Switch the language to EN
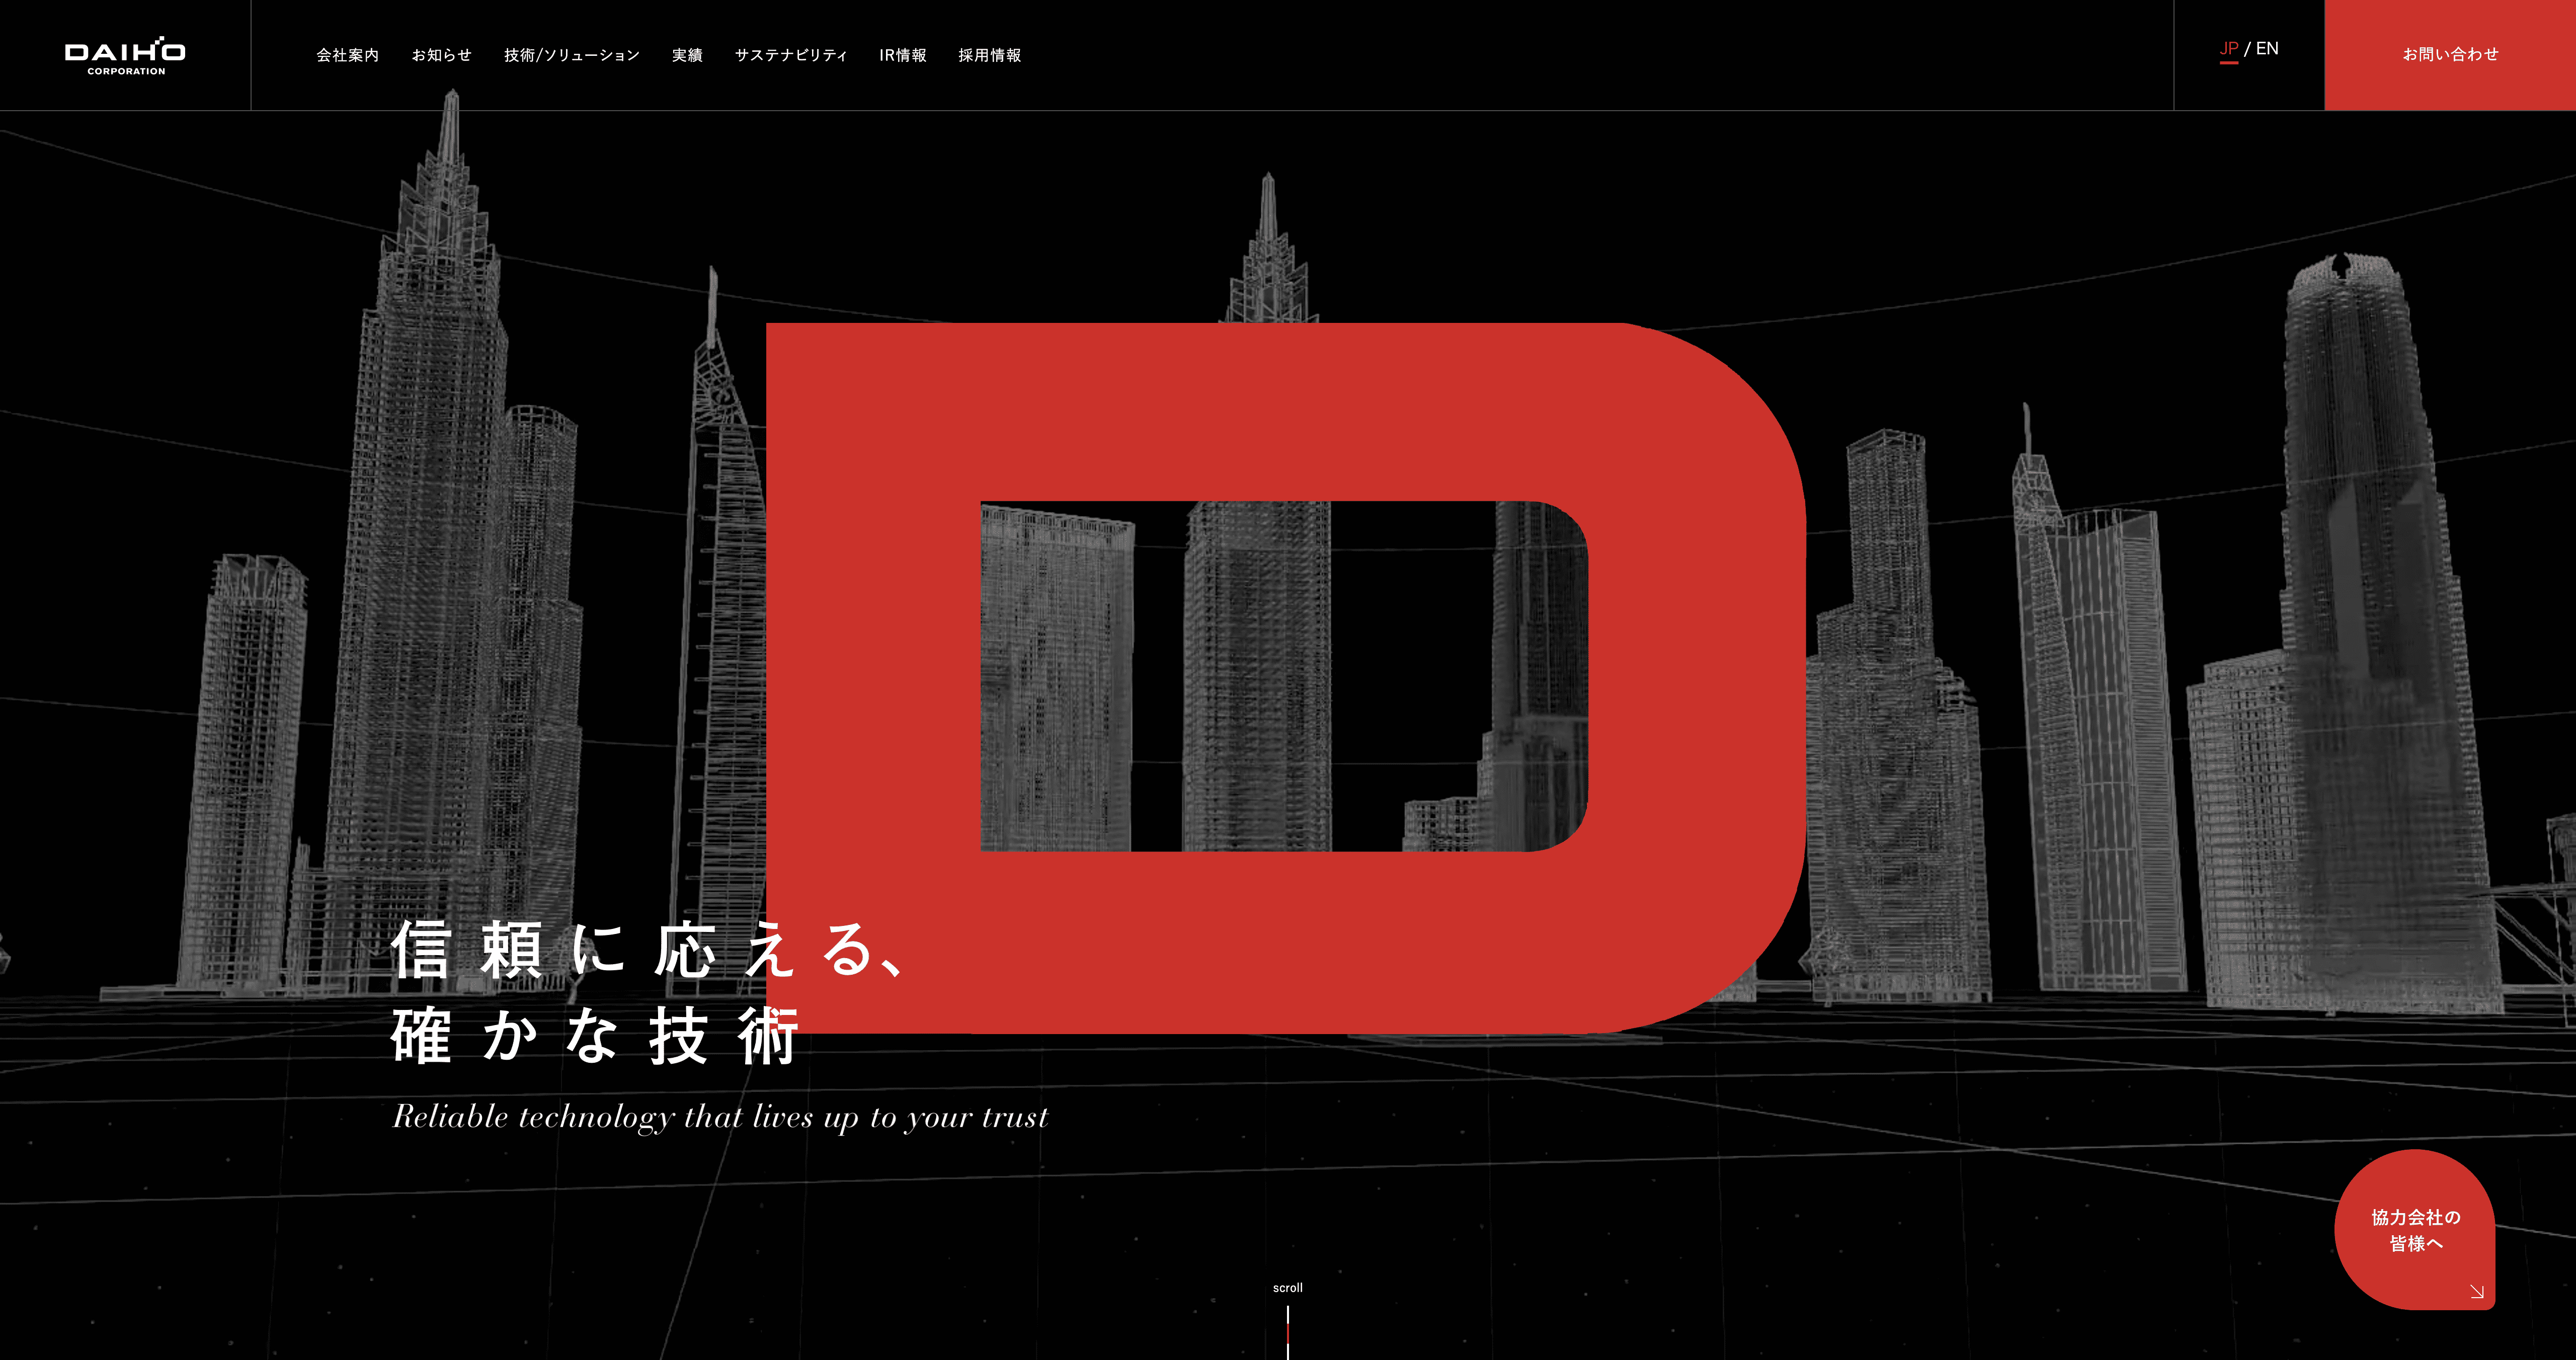 (x=2267, y=49)
